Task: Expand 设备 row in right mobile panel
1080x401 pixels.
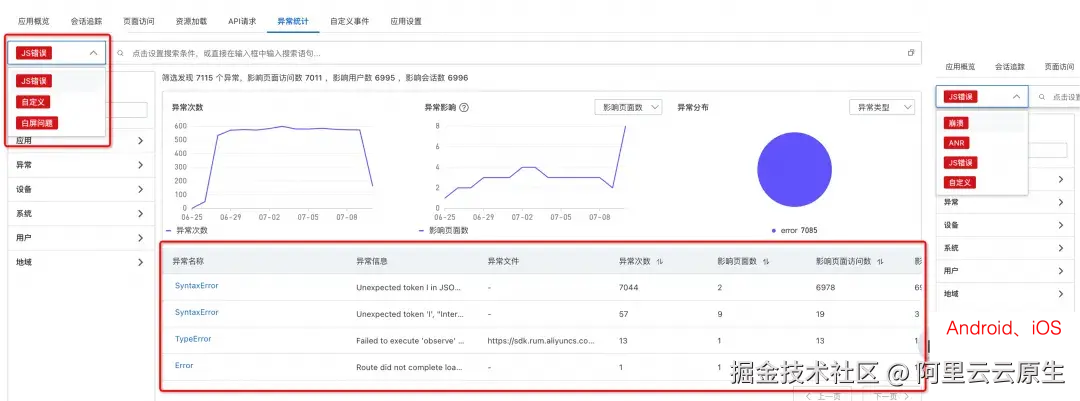Action: 1006,225
